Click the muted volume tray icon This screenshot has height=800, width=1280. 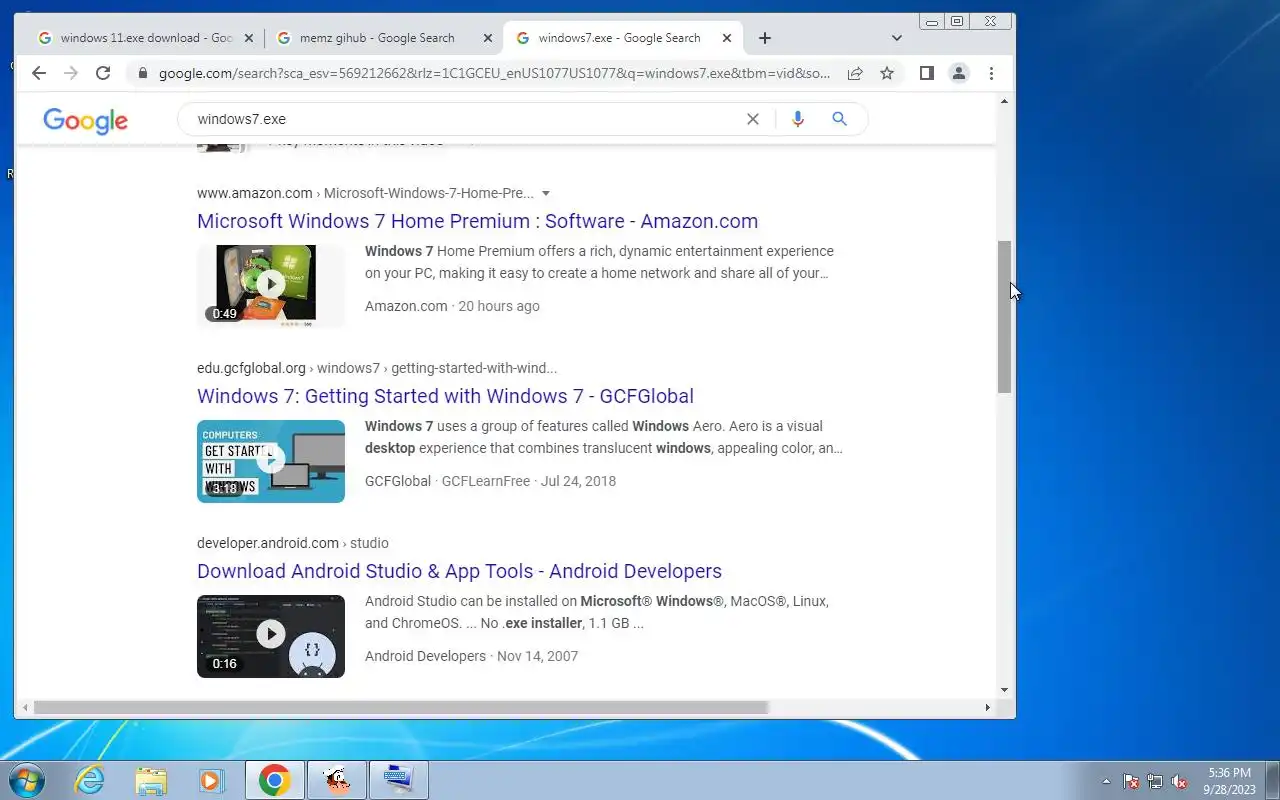tap(1180, 782)
